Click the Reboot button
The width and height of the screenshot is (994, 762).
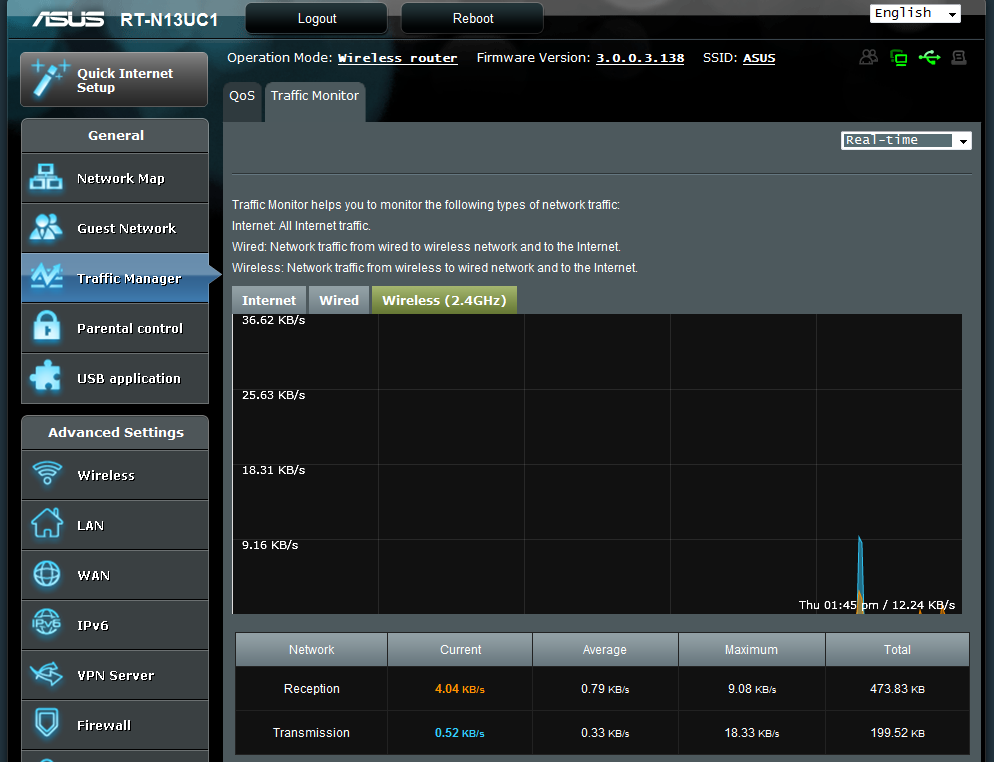click(x=473, y=18)
